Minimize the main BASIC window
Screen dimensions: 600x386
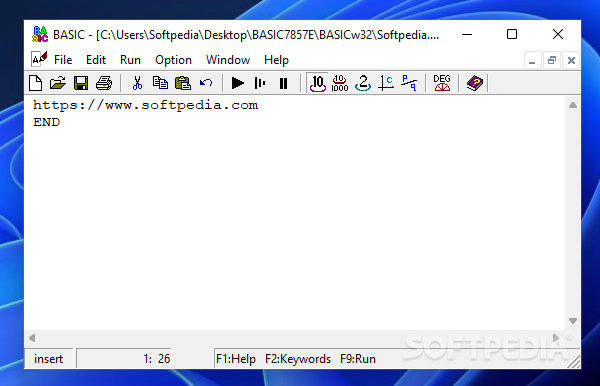click(467, 34)
